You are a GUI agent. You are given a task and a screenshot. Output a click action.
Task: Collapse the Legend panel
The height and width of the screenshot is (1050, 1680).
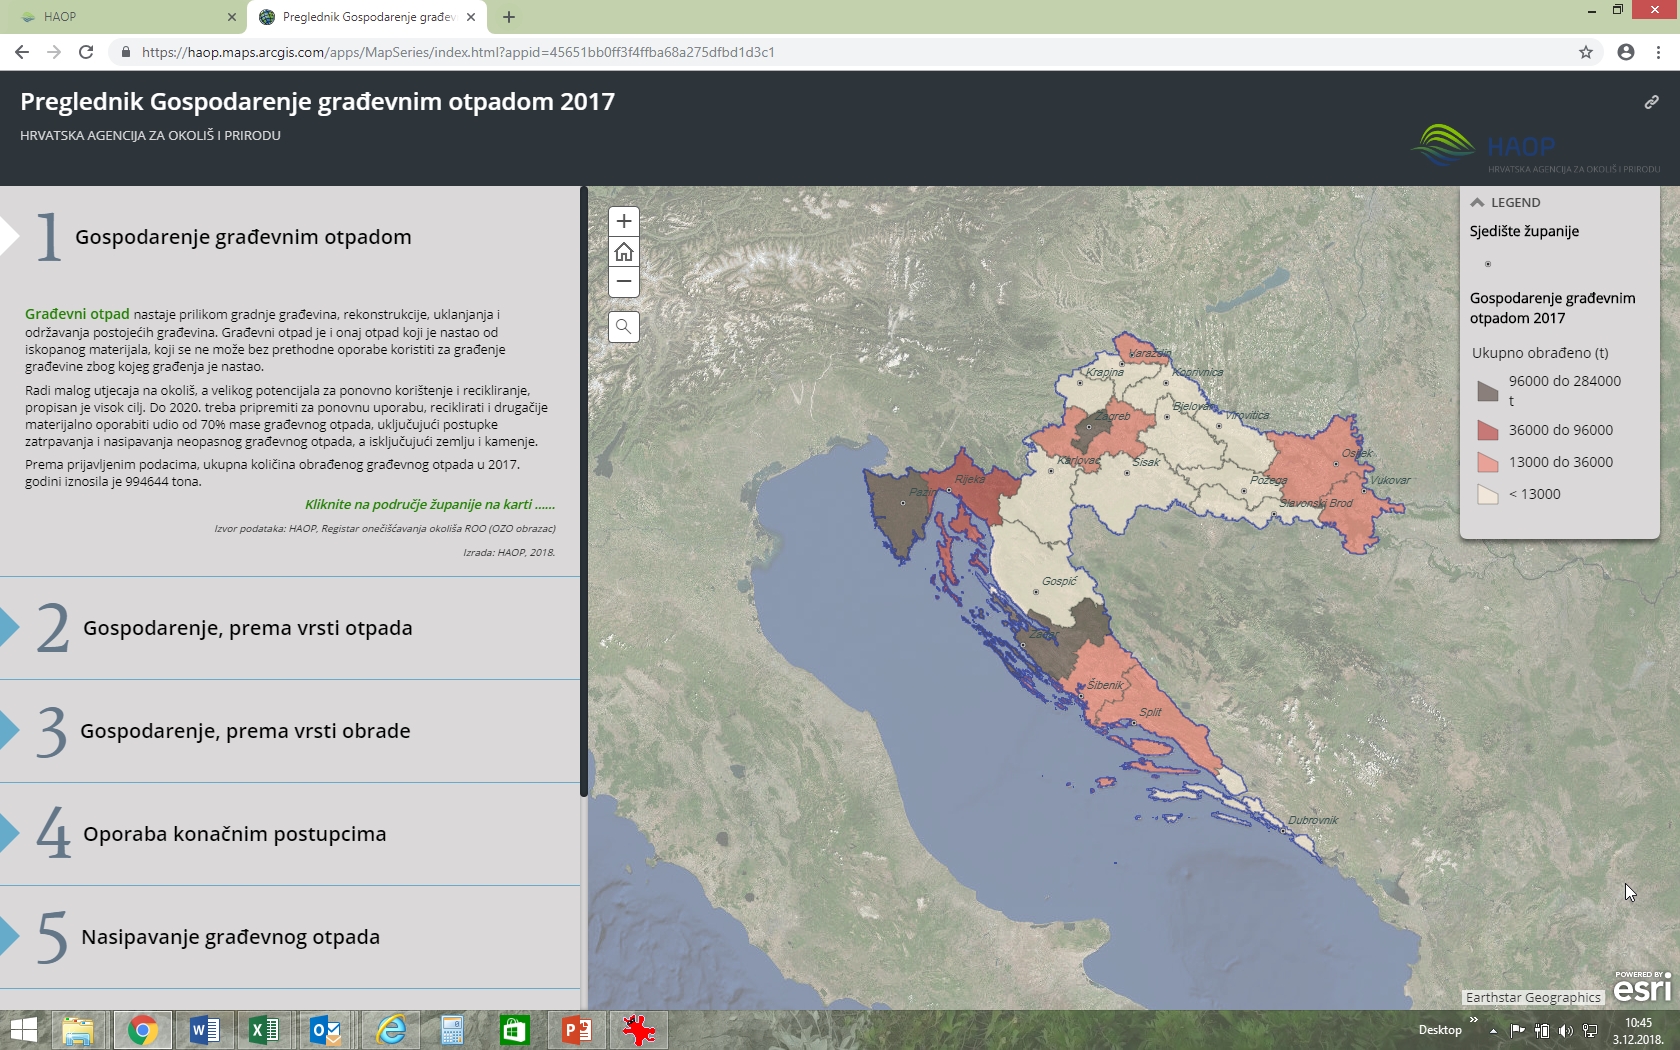point(1477,202)
